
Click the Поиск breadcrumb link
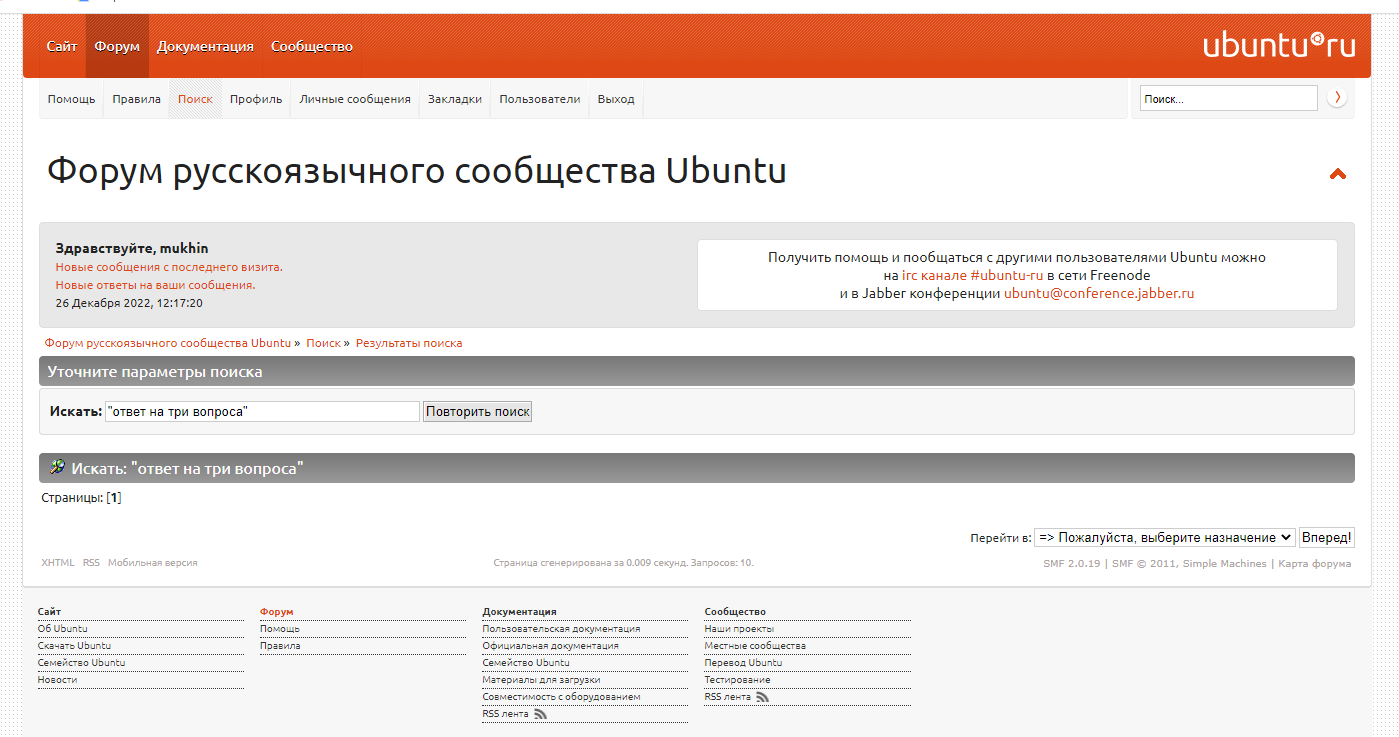324,343
